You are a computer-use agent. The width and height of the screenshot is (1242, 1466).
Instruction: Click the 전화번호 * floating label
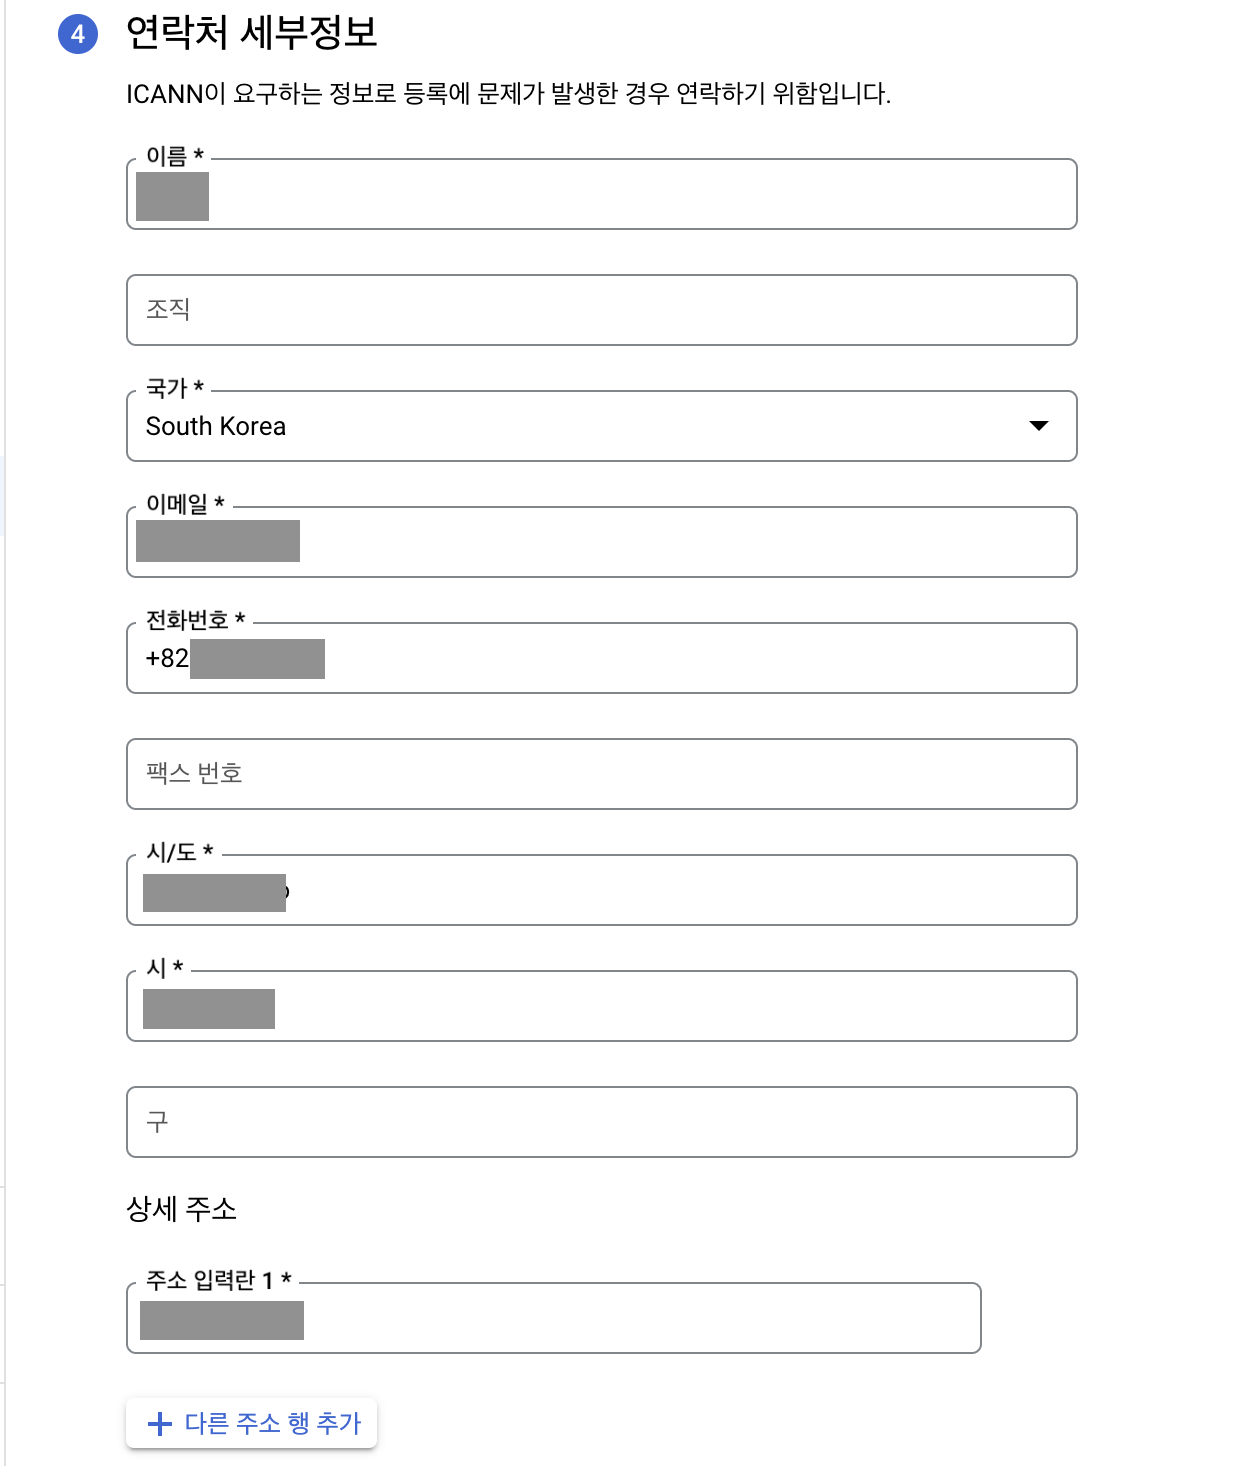(x=196, y=620)
